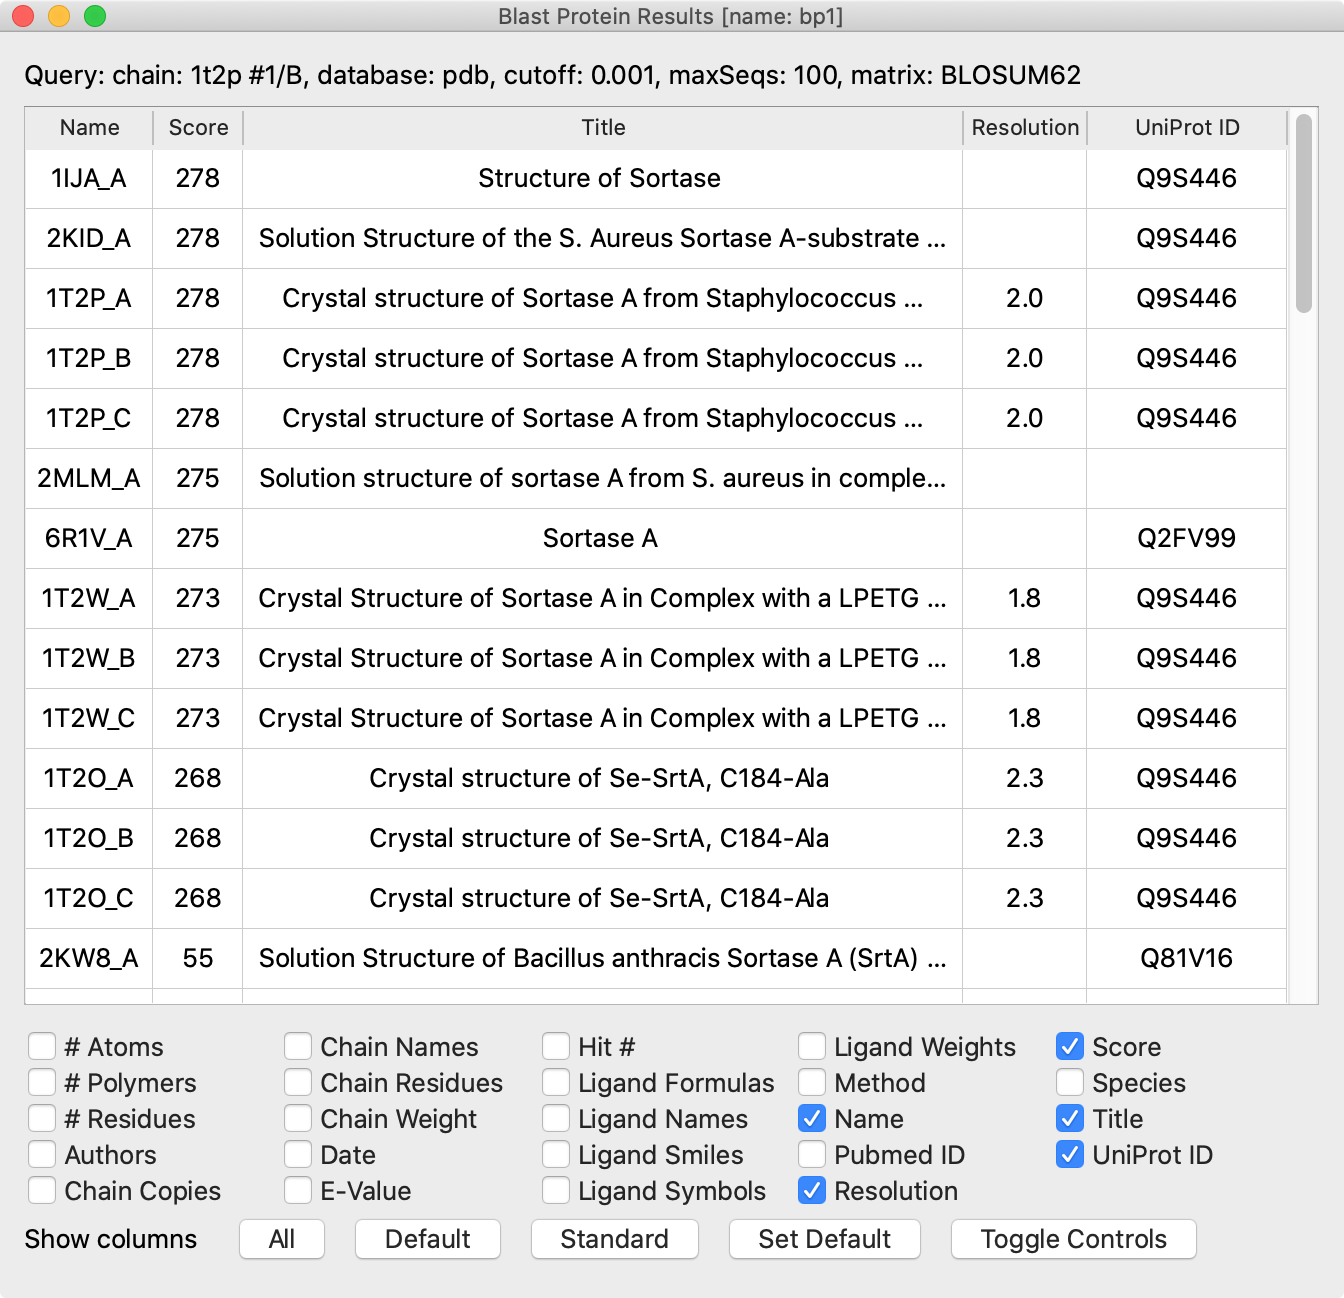
Task: Click the Standard columns button
Action: point(614,1239)
